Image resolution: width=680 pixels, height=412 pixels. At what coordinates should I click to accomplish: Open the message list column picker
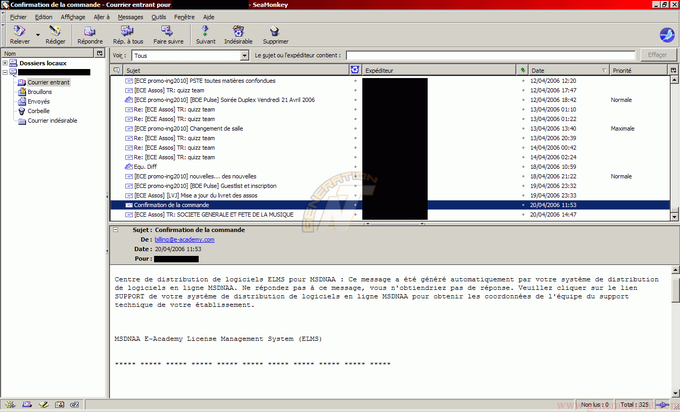point(673,70)
